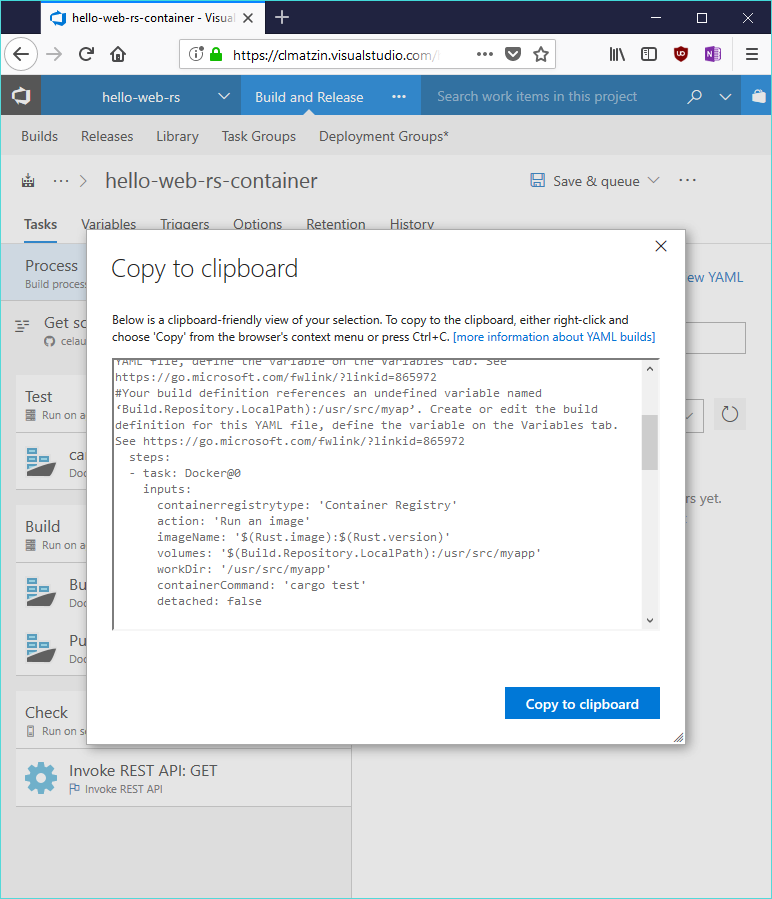The width and height of the screenshot is (772, 899).
Task: Open the Library page
Action: click(178, 136)
